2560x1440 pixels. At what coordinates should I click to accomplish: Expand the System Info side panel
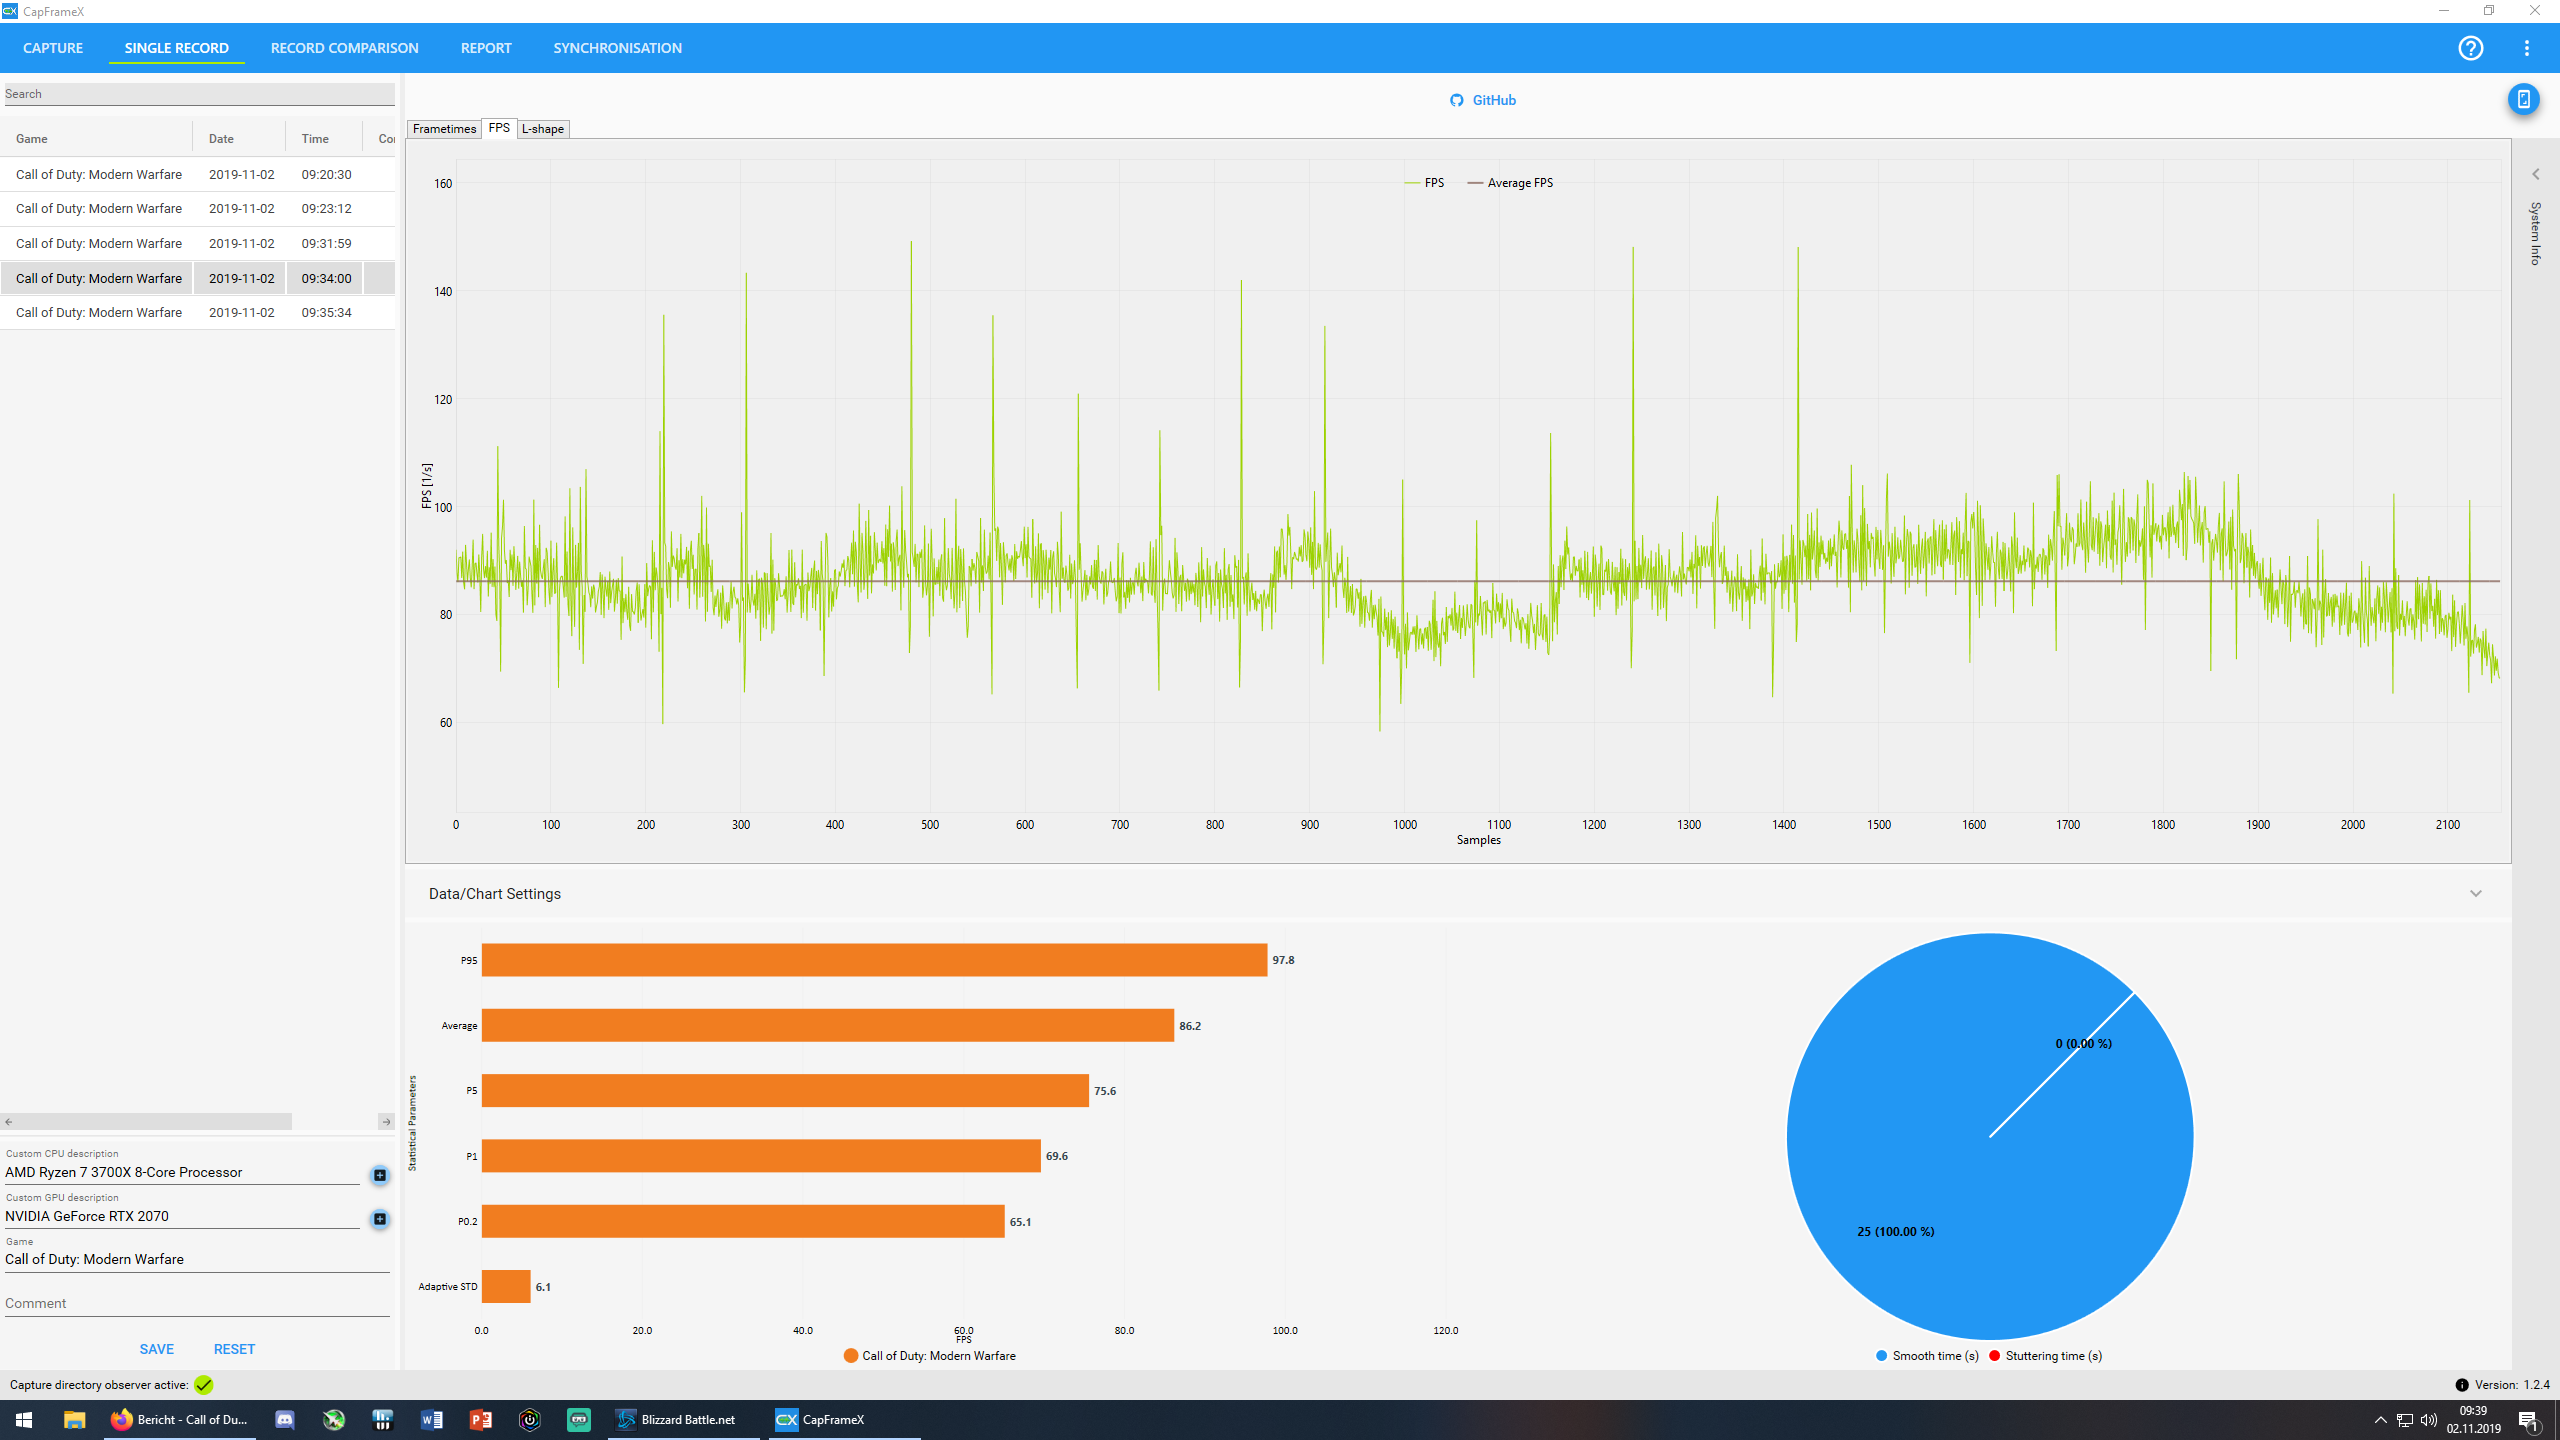2536,175
